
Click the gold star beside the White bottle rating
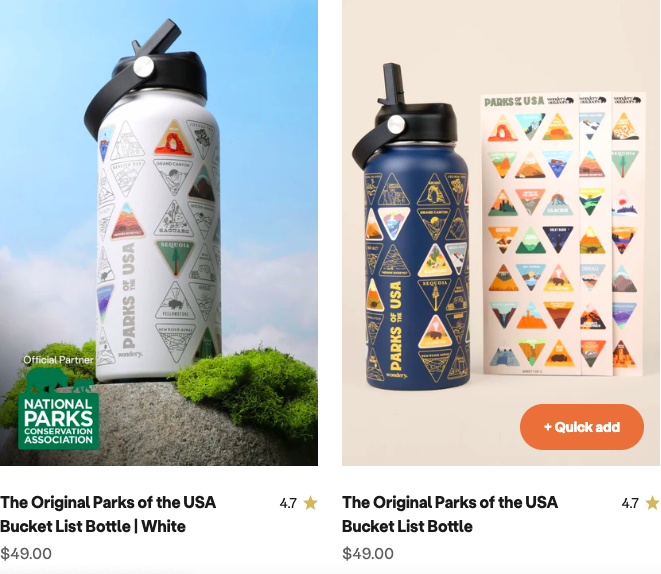[x=310, y=503]
